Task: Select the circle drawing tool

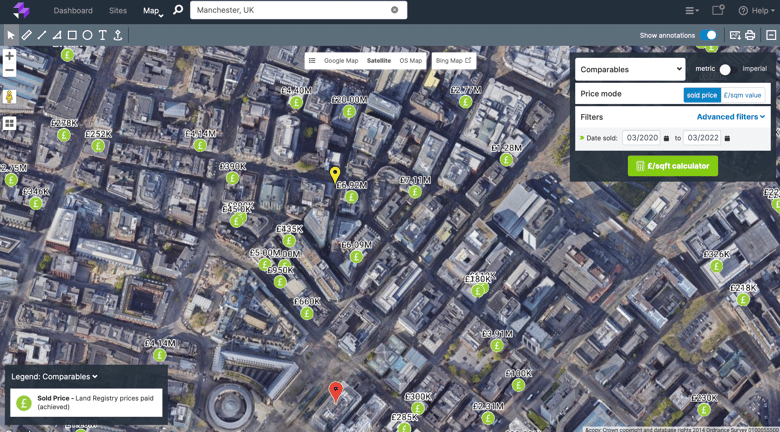Action: pos(87,35)
